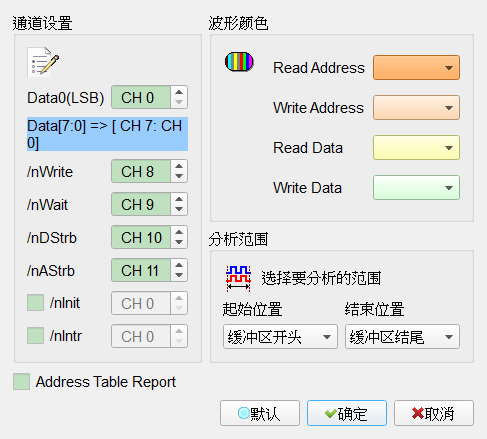
Task: Click the /nWrite CH 8 field
Action: pyautogui.click(x=141, y=171)
